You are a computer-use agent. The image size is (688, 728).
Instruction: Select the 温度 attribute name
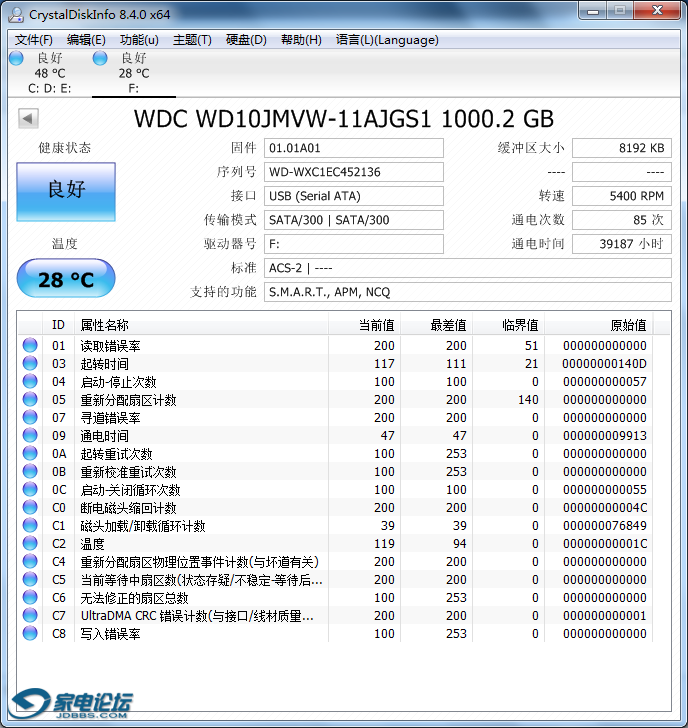tap(92, 544)
